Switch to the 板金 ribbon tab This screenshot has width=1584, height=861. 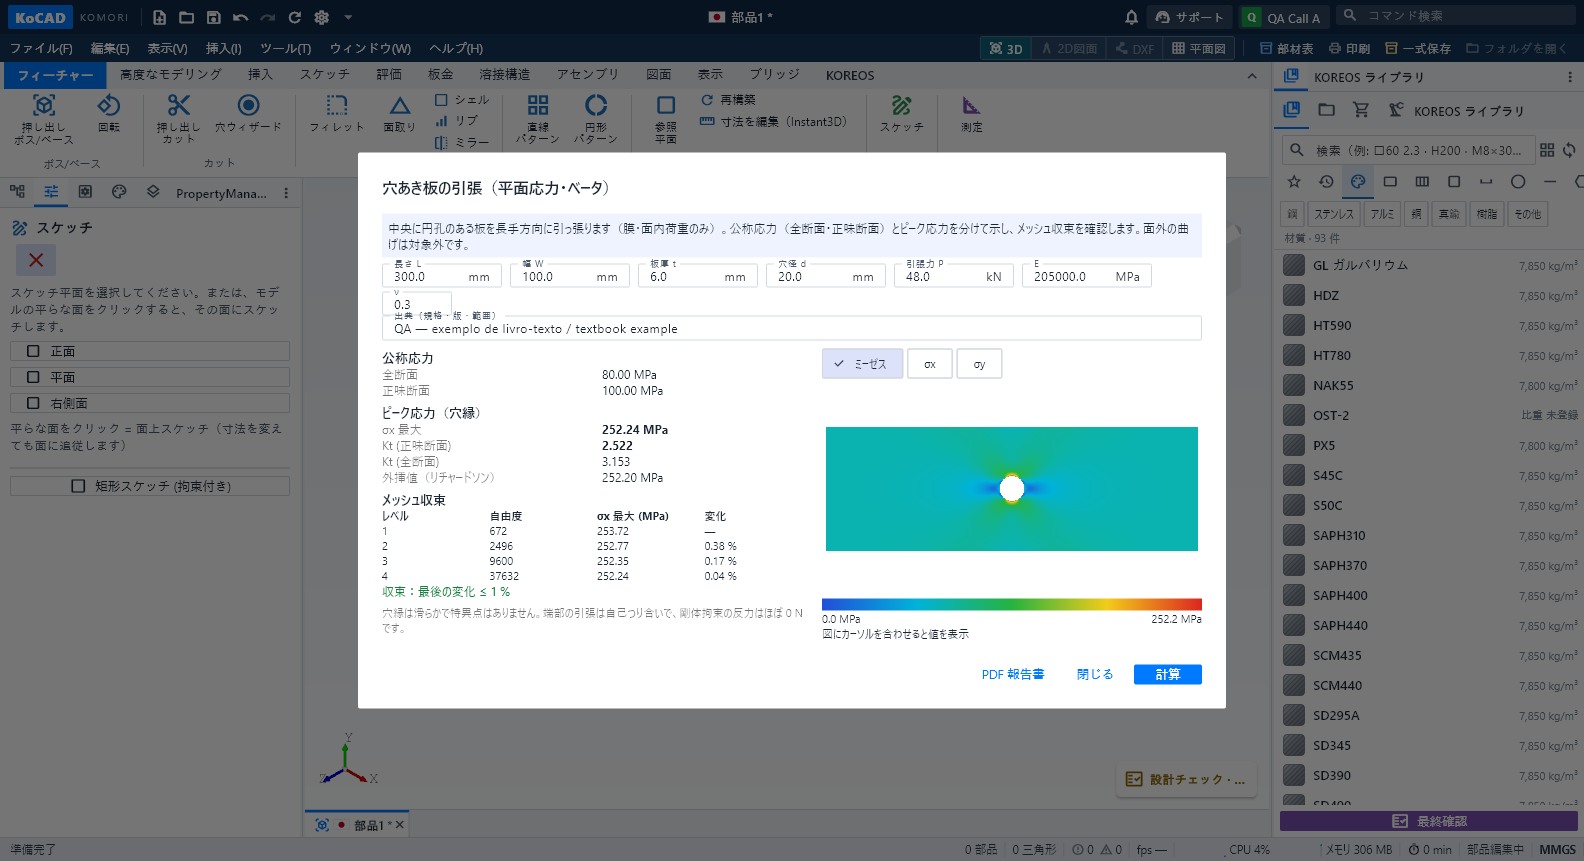tap(441, 75)
